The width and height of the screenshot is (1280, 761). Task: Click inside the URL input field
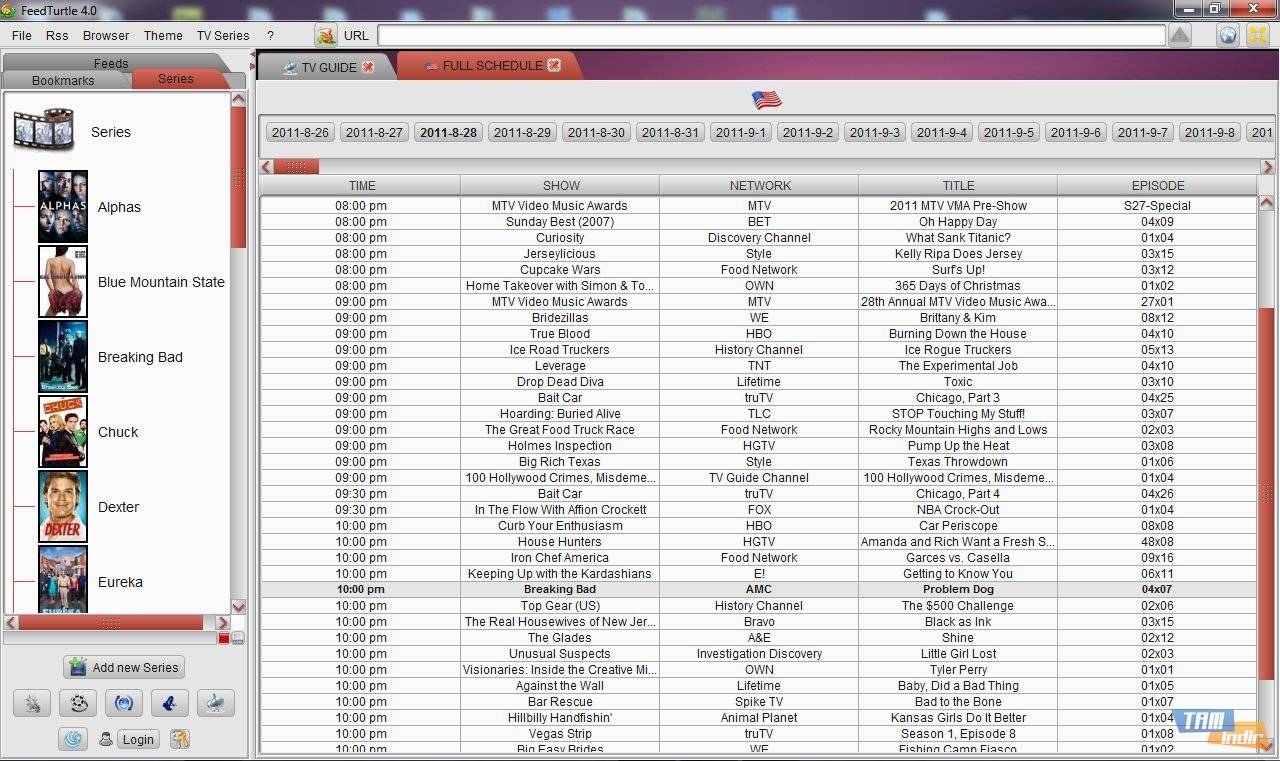[x=770, y=35]
